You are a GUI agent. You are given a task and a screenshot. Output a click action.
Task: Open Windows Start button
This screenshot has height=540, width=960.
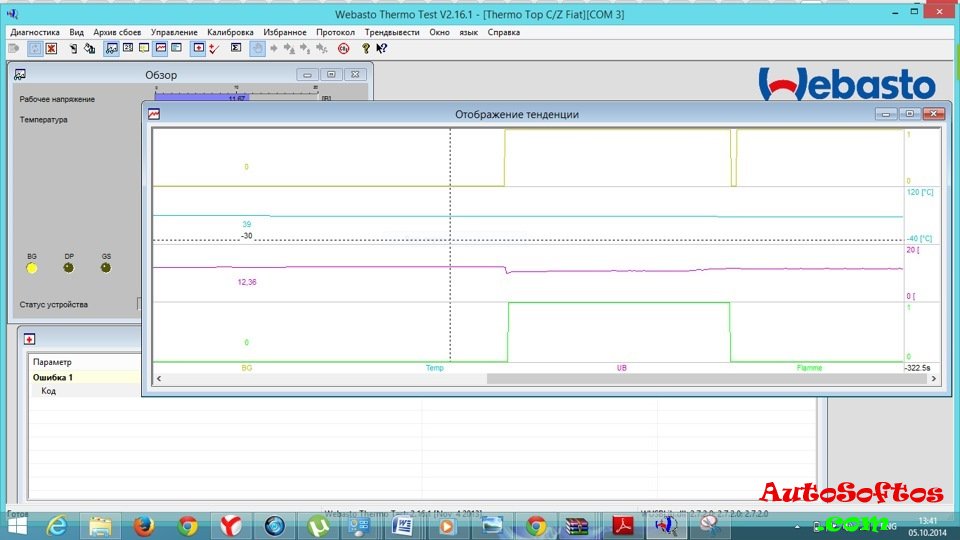tap(17, 526)
